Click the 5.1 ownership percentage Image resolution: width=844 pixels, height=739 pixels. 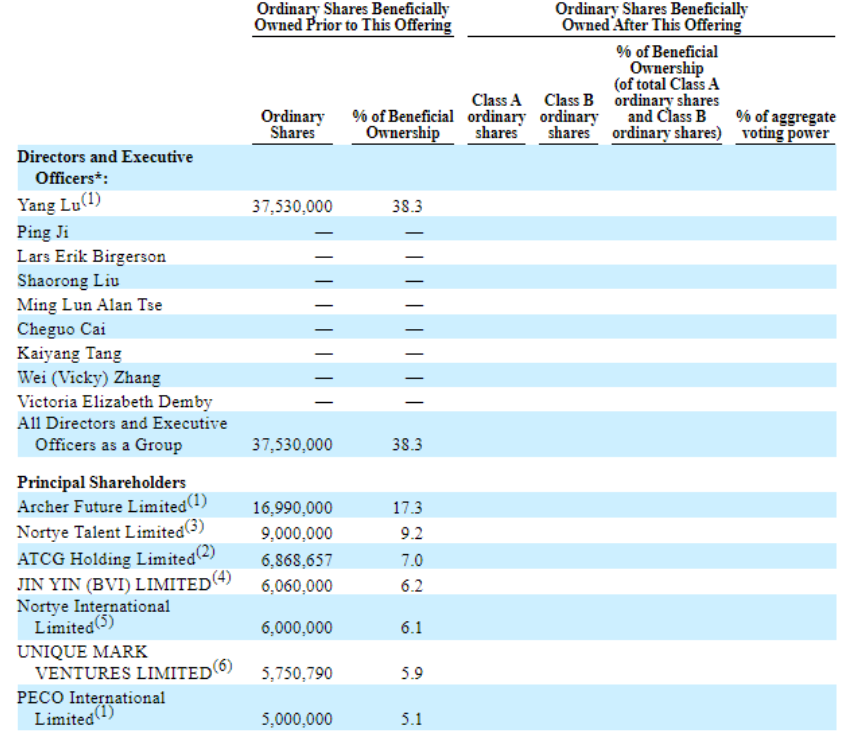pos(411,719)
